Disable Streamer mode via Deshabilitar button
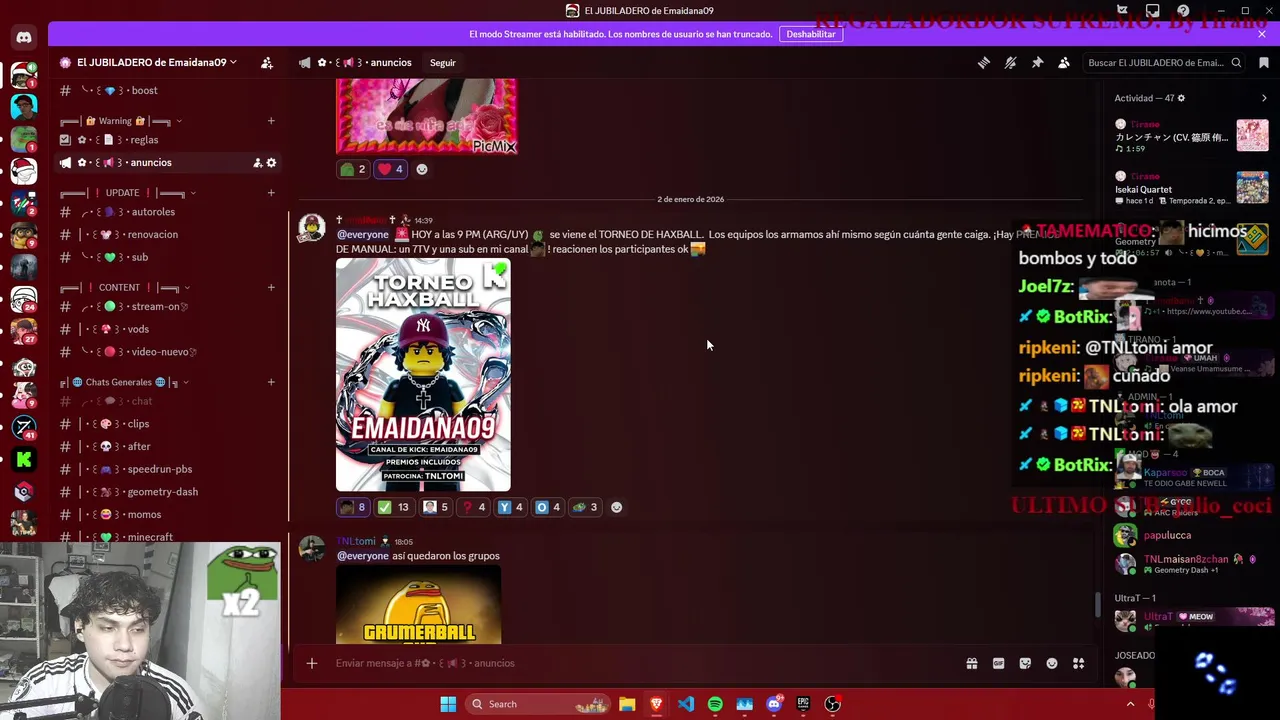This screenshot has width=1280, height=720. click(811, 34)
